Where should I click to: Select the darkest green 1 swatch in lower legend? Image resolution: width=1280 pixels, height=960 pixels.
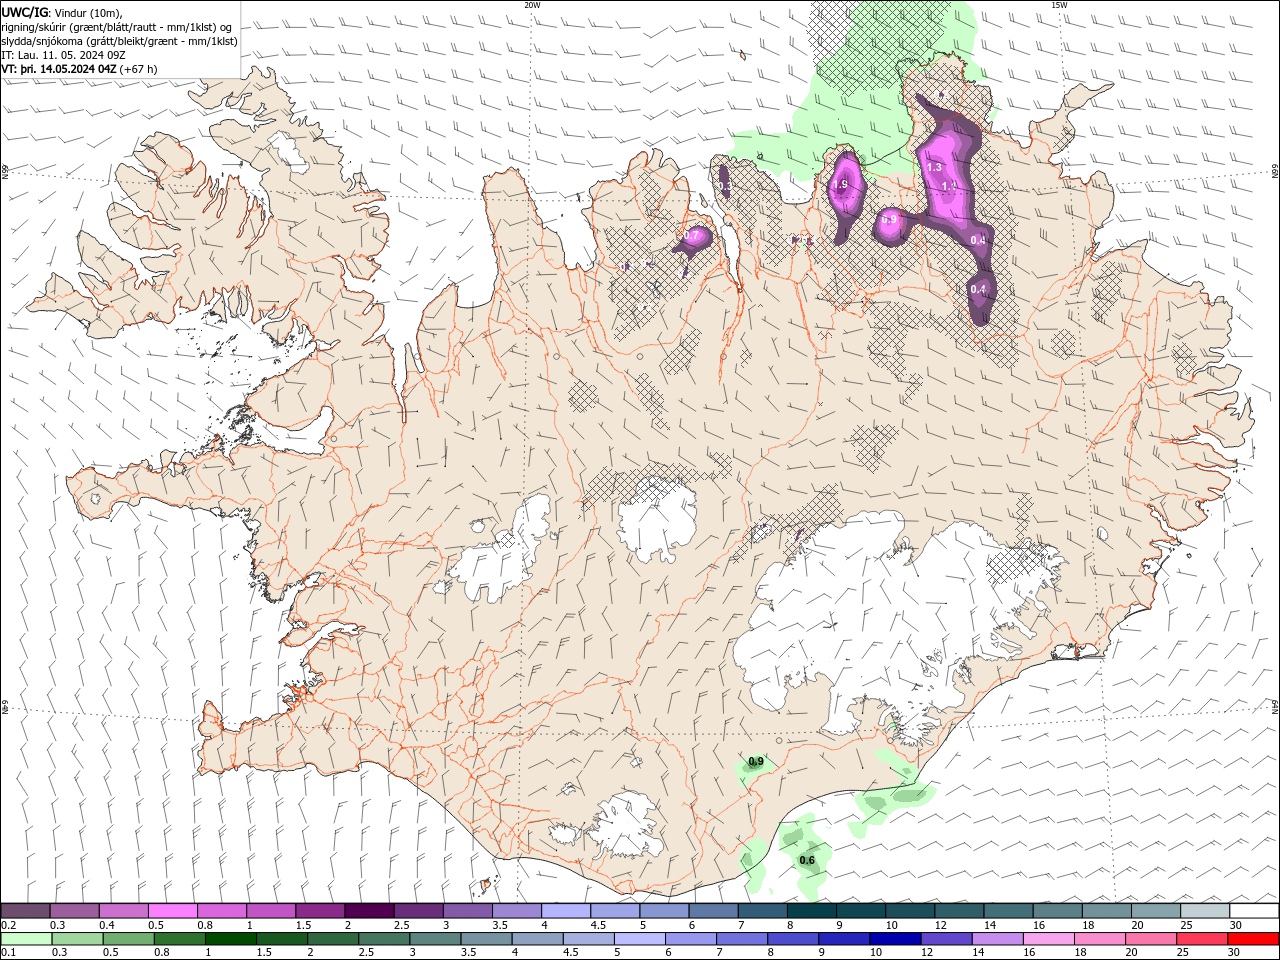(230, 939)
